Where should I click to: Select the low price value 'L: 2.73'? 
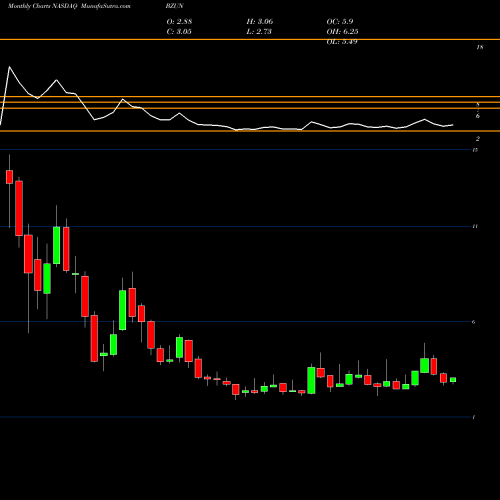(x=259, y=31)
